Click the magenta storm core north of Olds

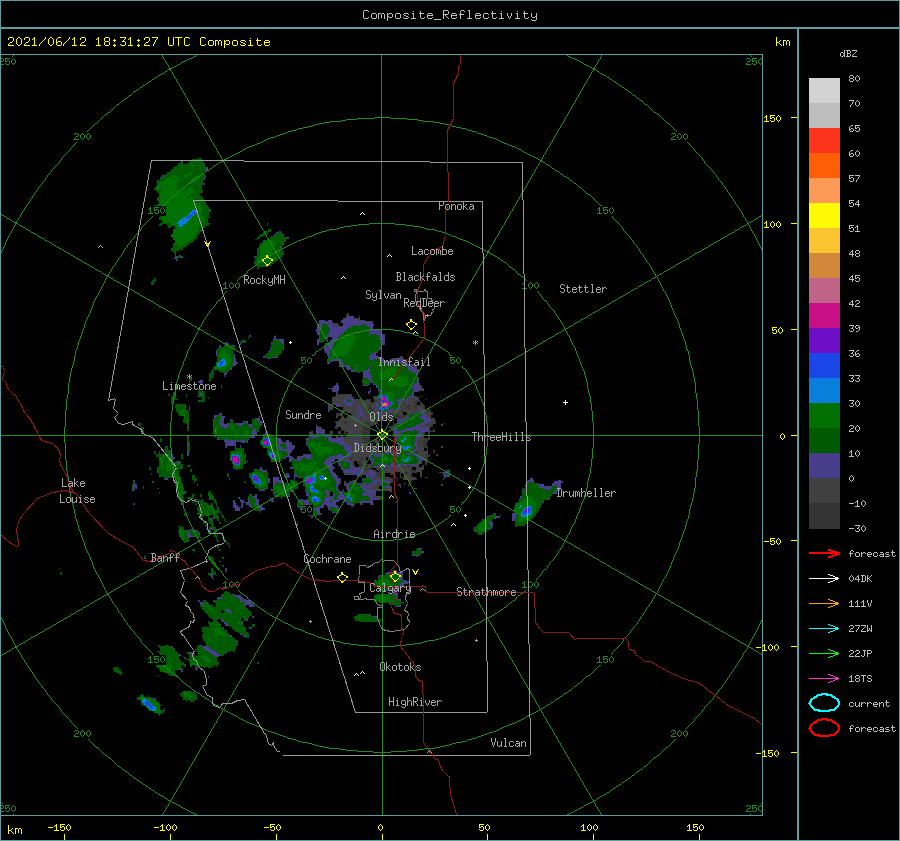click(385, 401)
